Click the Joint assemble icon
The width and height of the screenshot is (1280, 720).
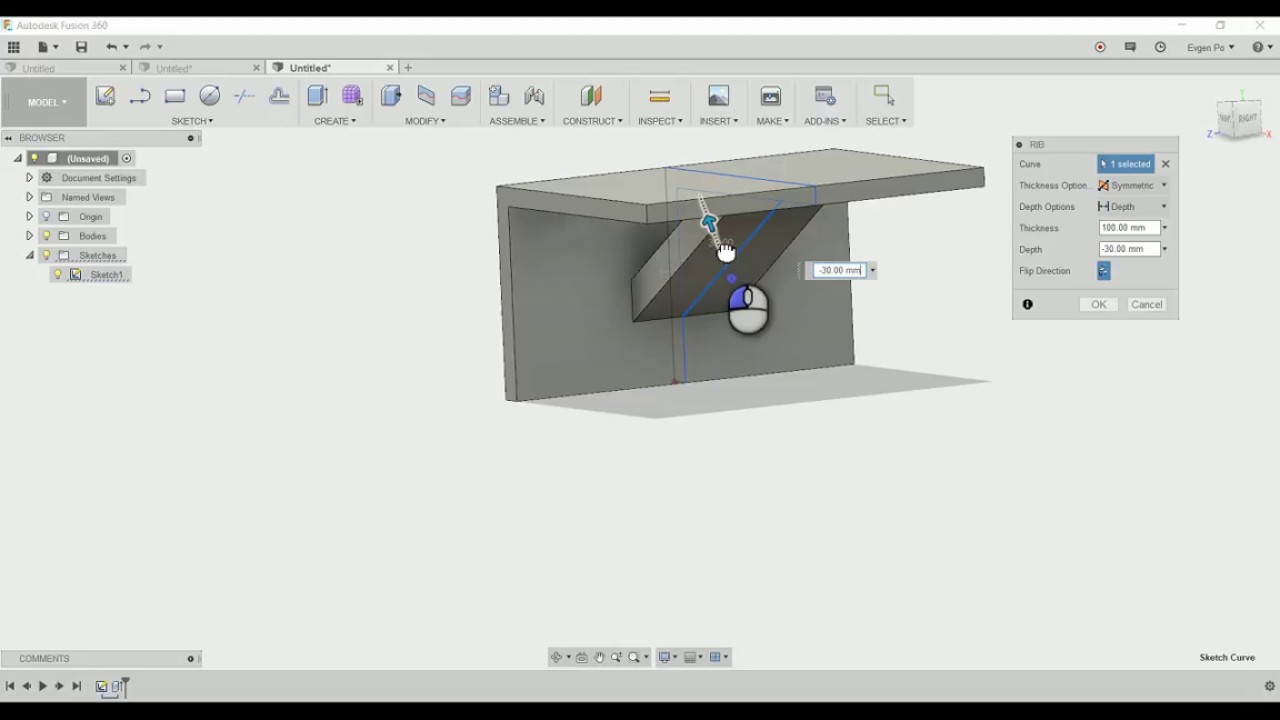click(534, 96)
